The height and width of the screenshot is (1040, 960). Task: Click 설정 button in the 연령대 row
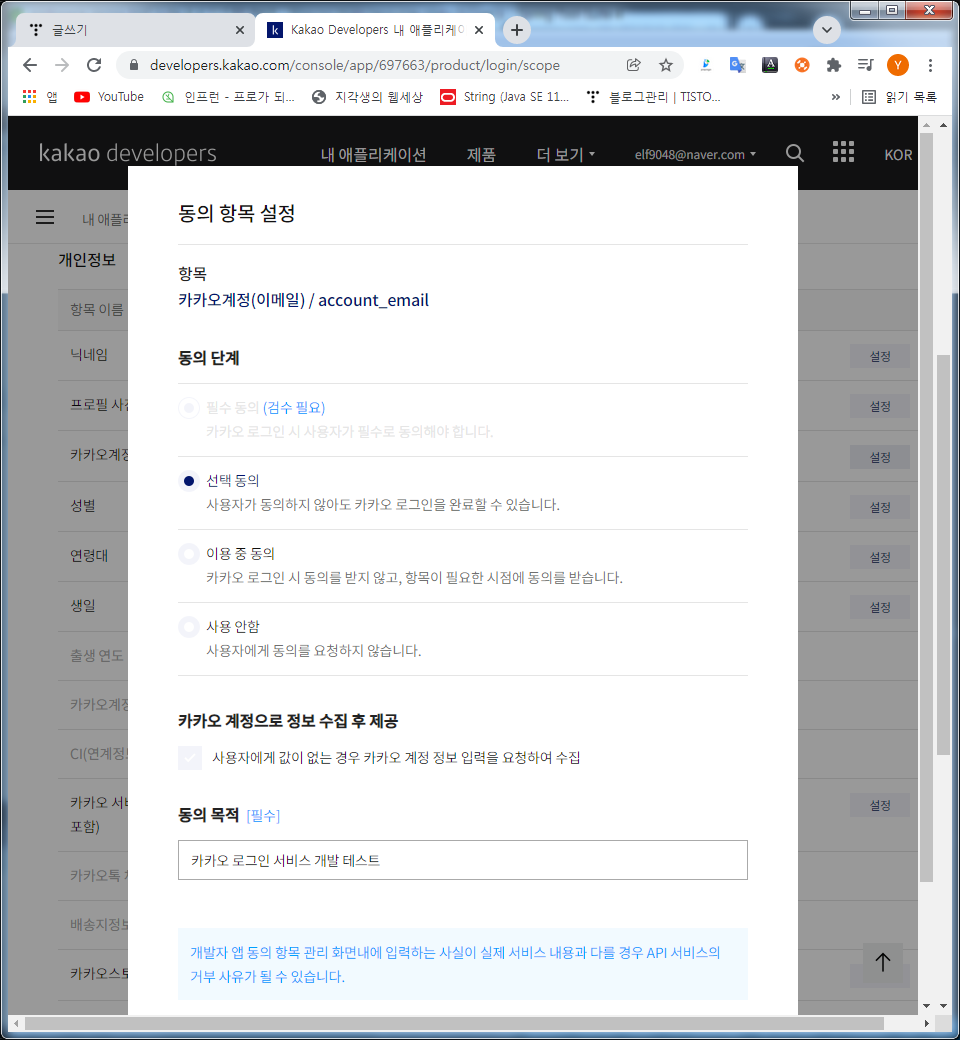880,558
